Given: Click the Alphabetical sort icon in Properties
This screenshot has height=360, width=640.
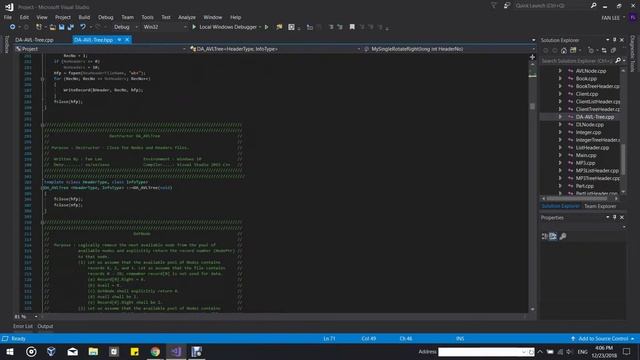Looking at the screenshot, I should point(553,236).
